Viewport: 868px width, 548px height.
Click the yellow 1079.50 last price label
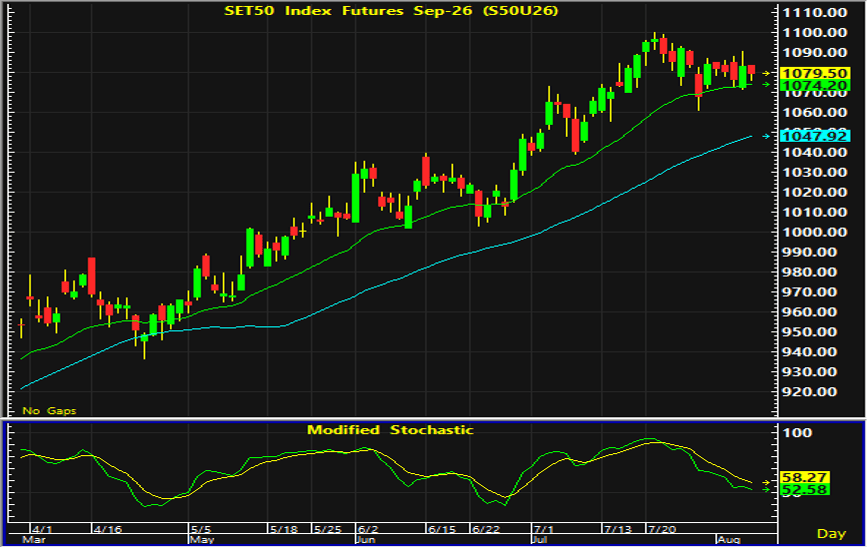814,73
